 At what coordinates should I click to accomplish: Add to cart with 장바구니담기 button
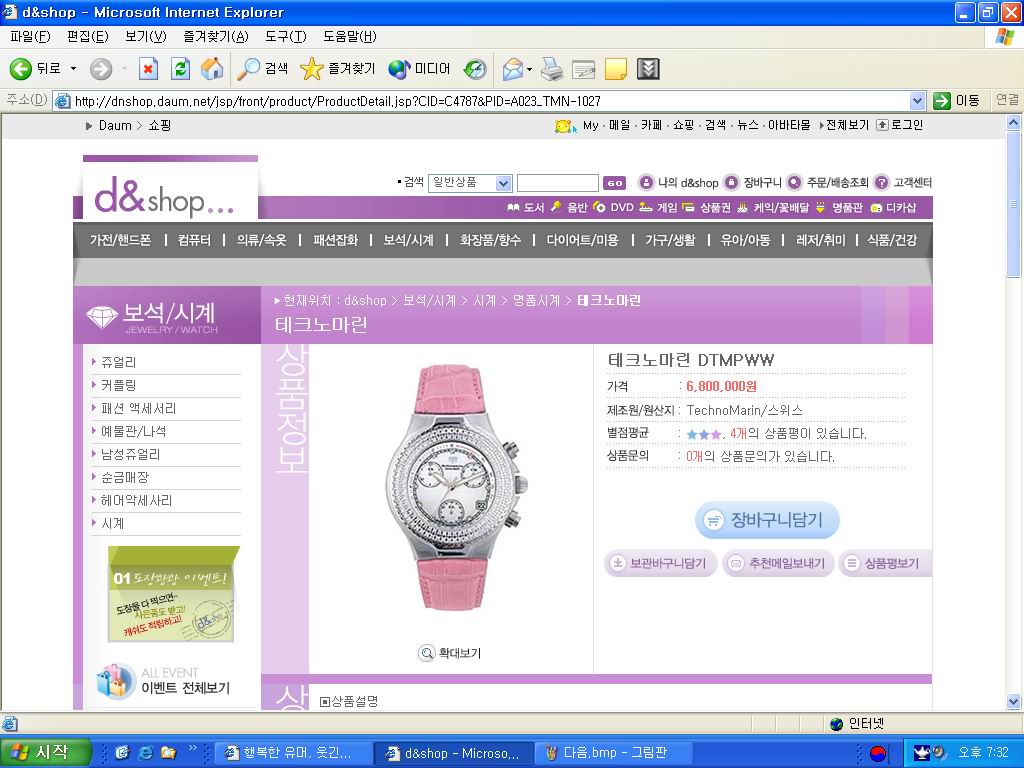click(767, 520)
